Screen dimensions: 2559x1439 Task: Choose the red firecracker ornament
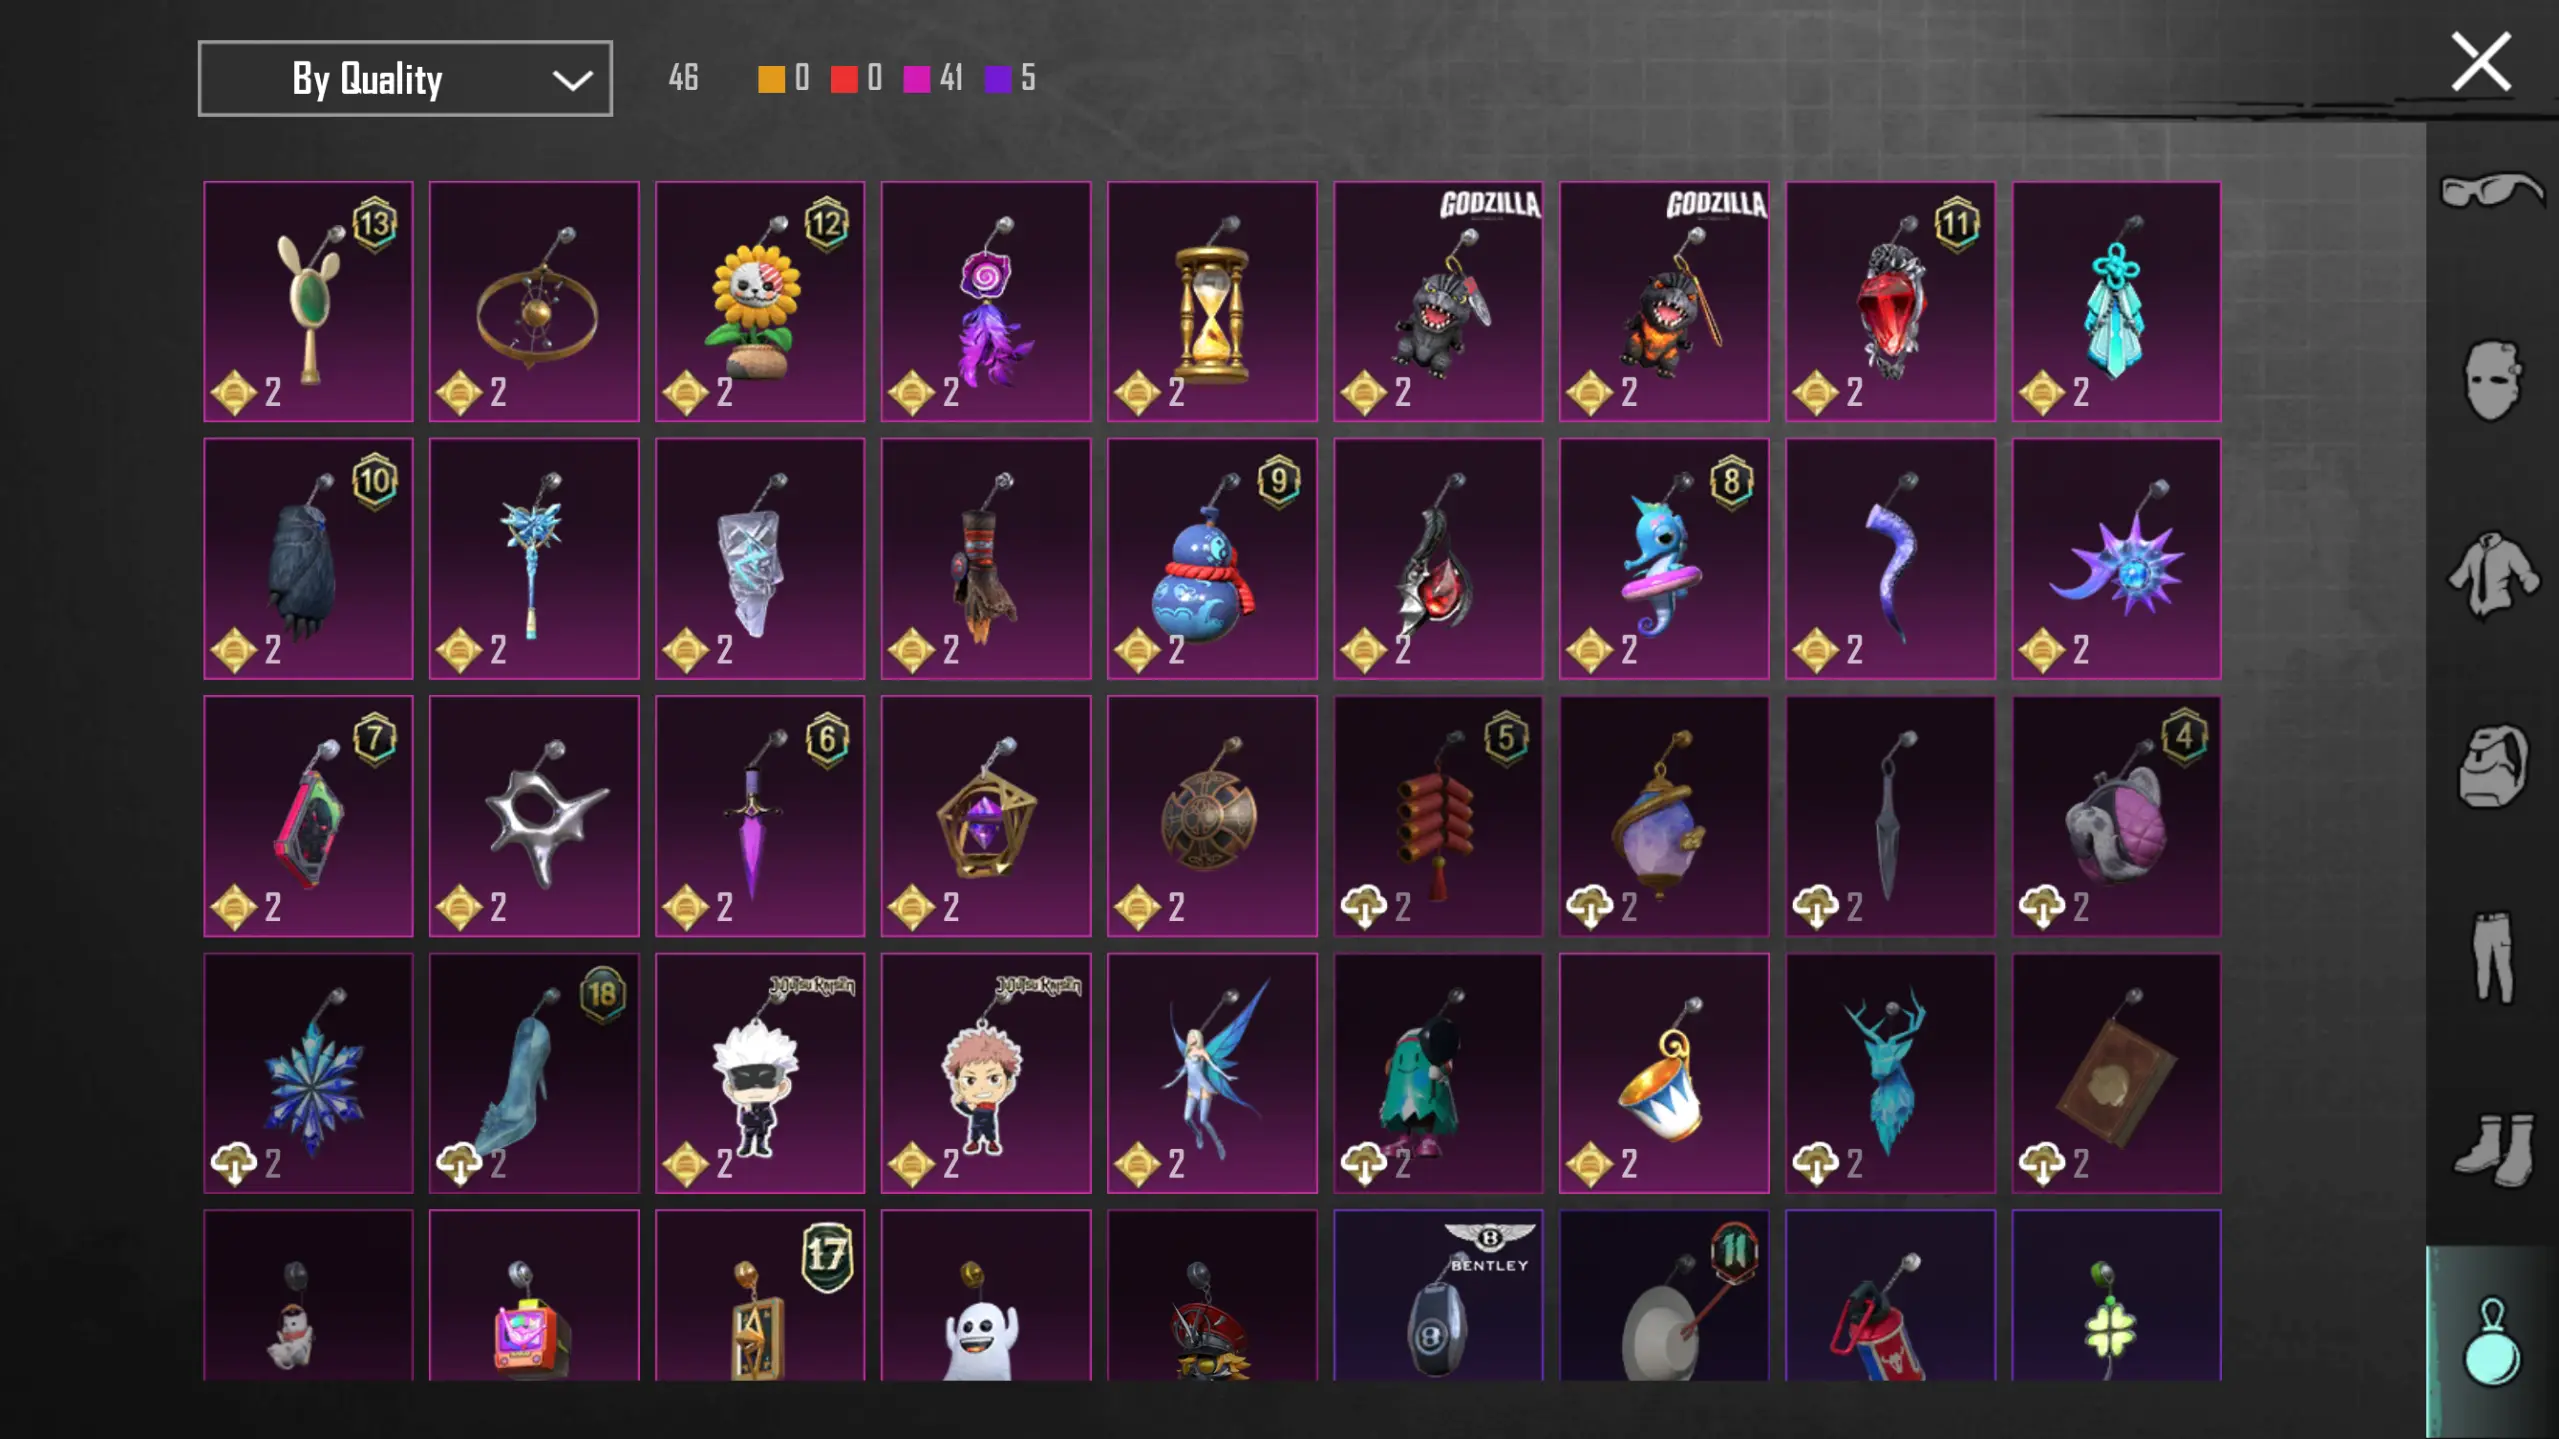(x=1438, y=816)
